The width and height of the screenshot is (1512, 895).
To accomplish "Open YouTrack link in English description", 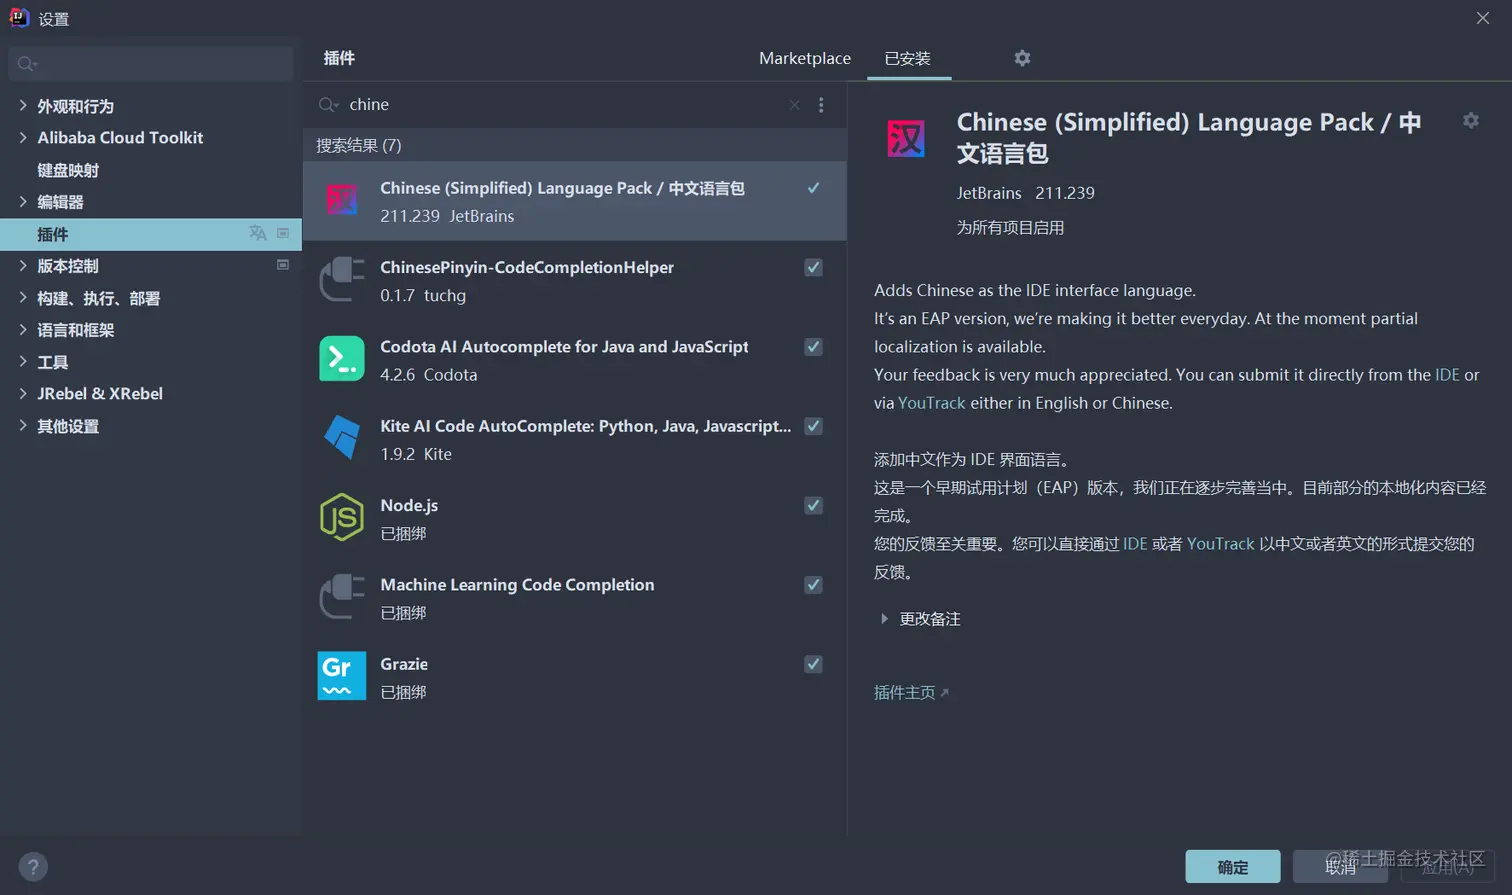I will (x=932, y=403).
